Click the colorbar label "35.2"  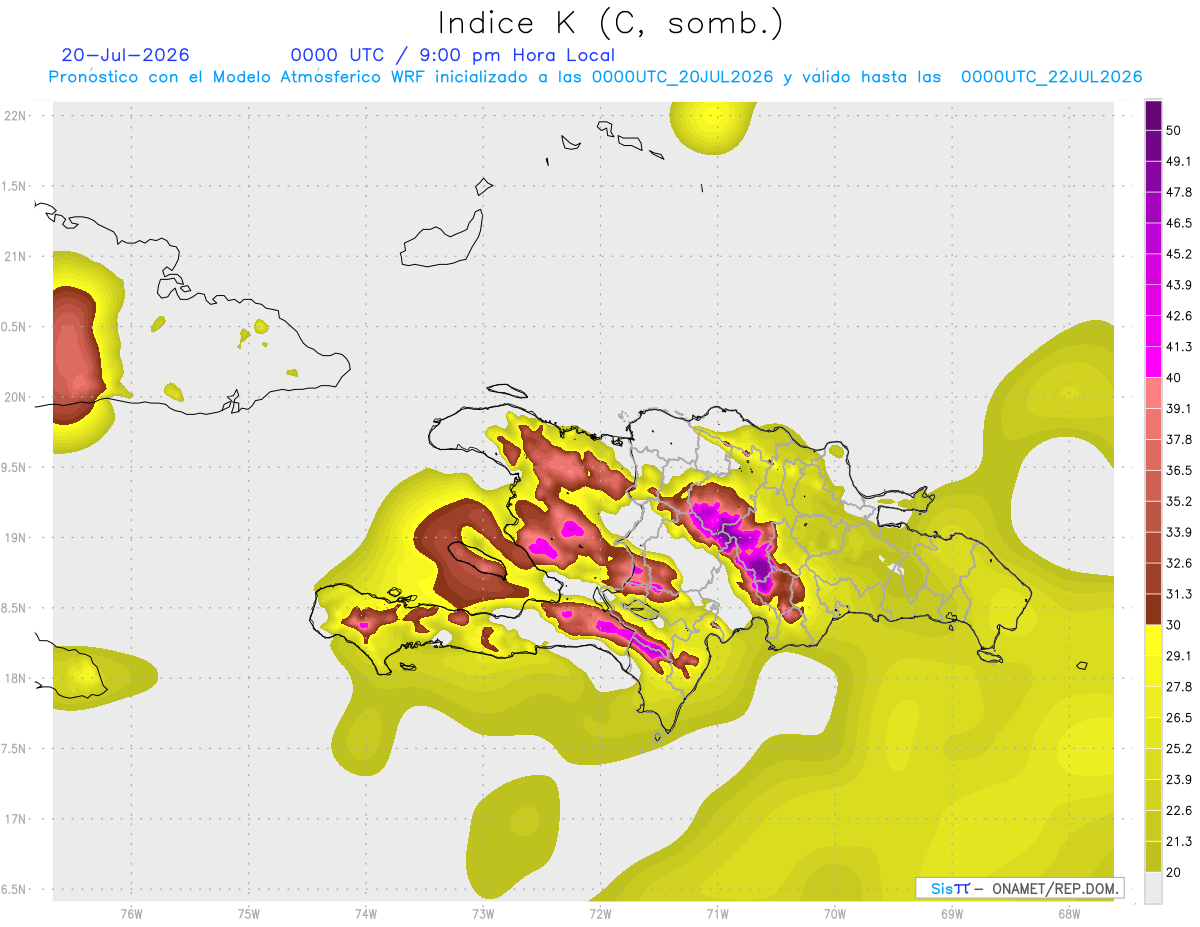(x=1179, y=501)
